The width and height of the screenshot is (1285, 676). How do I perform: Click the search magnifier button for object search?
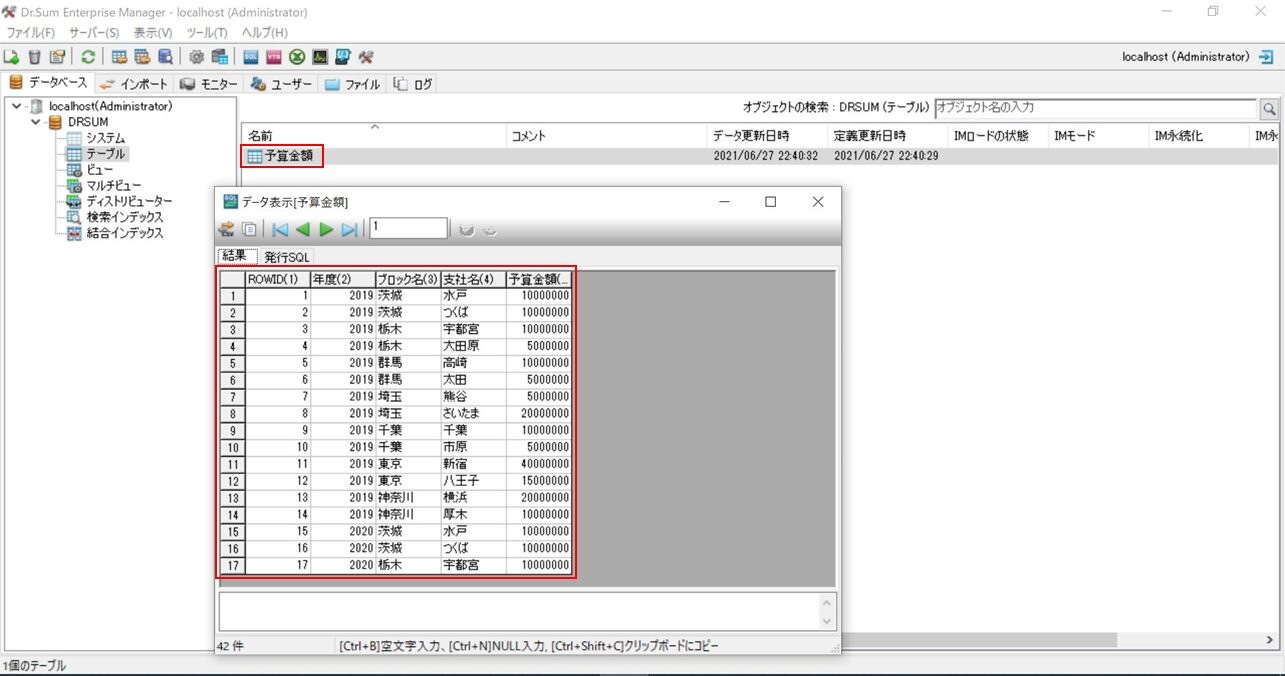point(1269,108)
